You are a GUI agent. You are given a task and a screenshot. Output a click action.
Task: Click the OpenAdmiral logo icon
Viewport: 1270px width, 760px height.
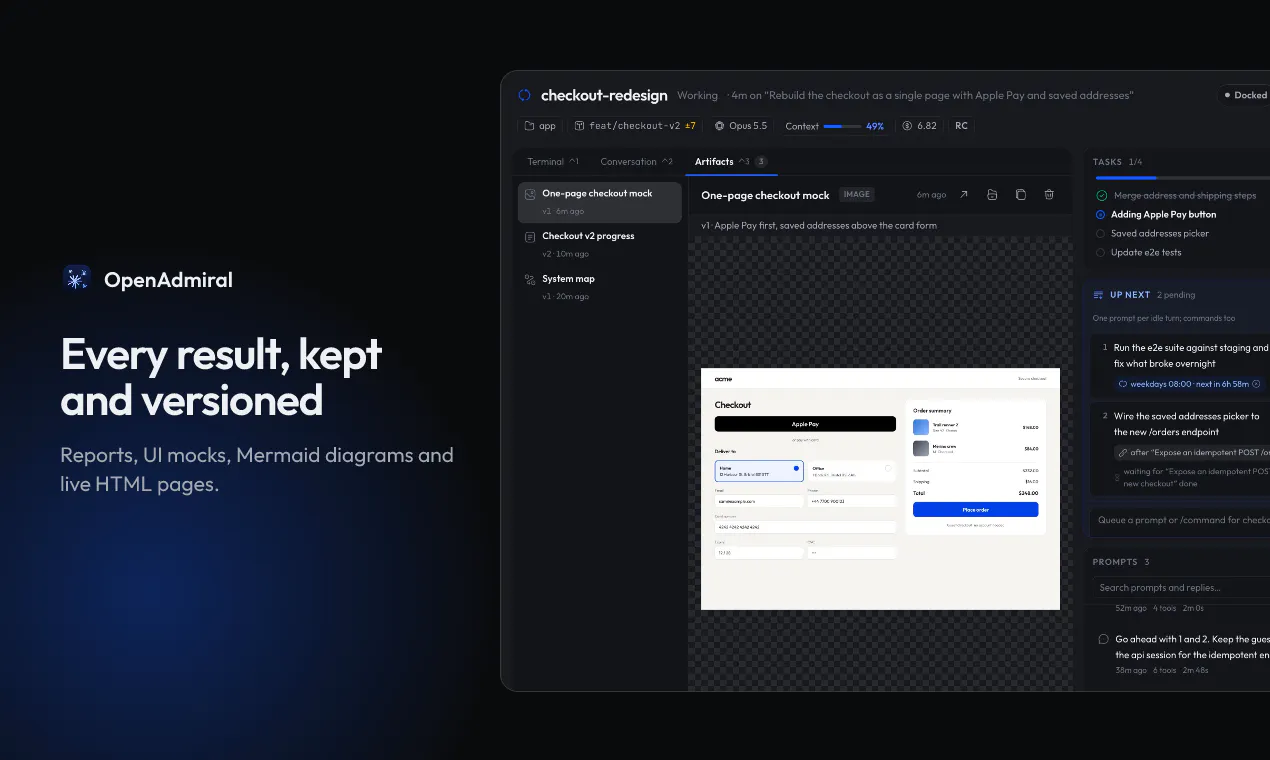[x=77, y=279]
